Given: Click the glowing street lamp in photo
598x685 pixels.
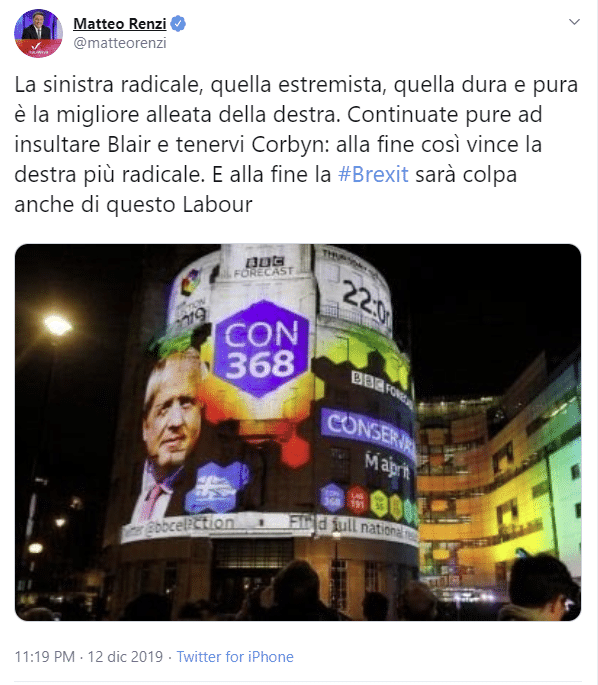Looking at the screenshot, I should 57,325.
